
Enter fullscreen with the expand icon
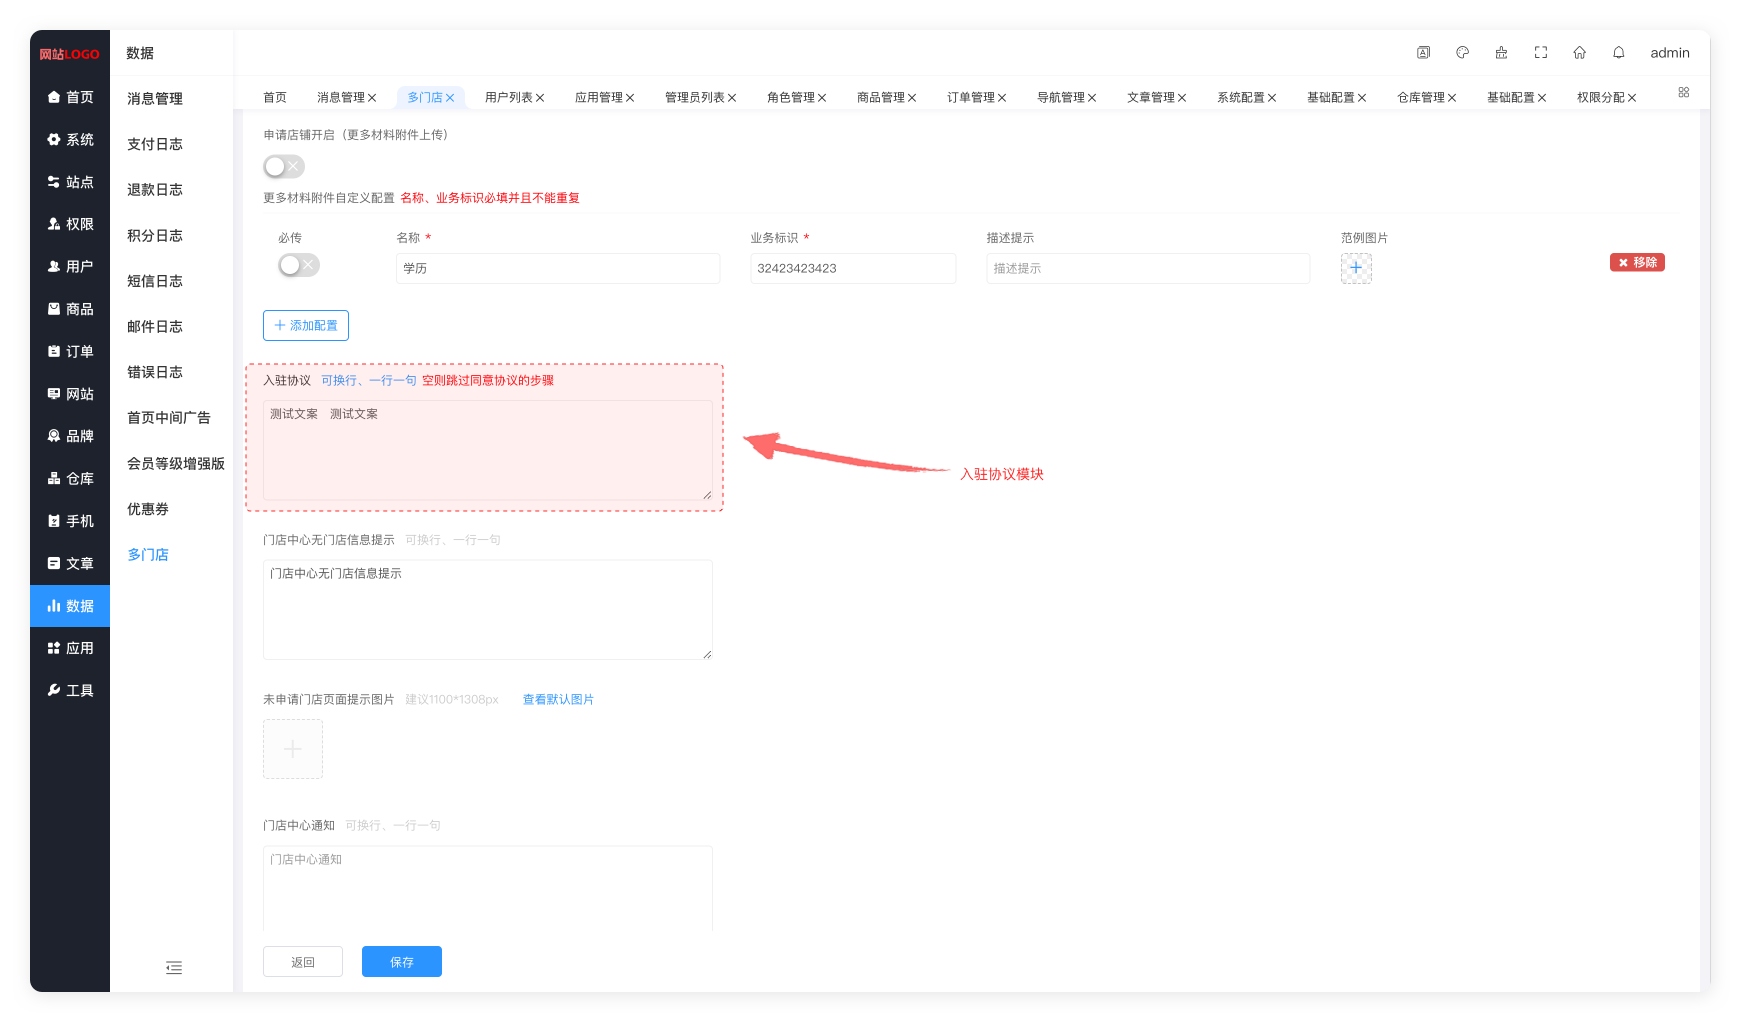point(1540,53)
